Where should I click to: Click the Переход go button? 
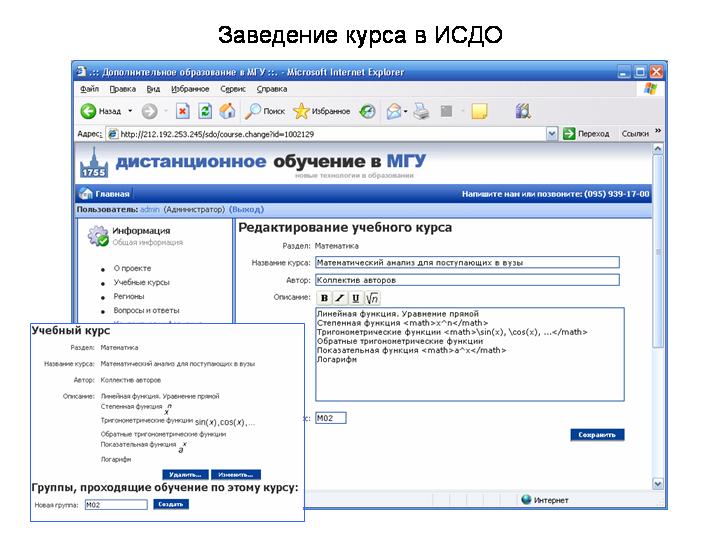[586, 134]
